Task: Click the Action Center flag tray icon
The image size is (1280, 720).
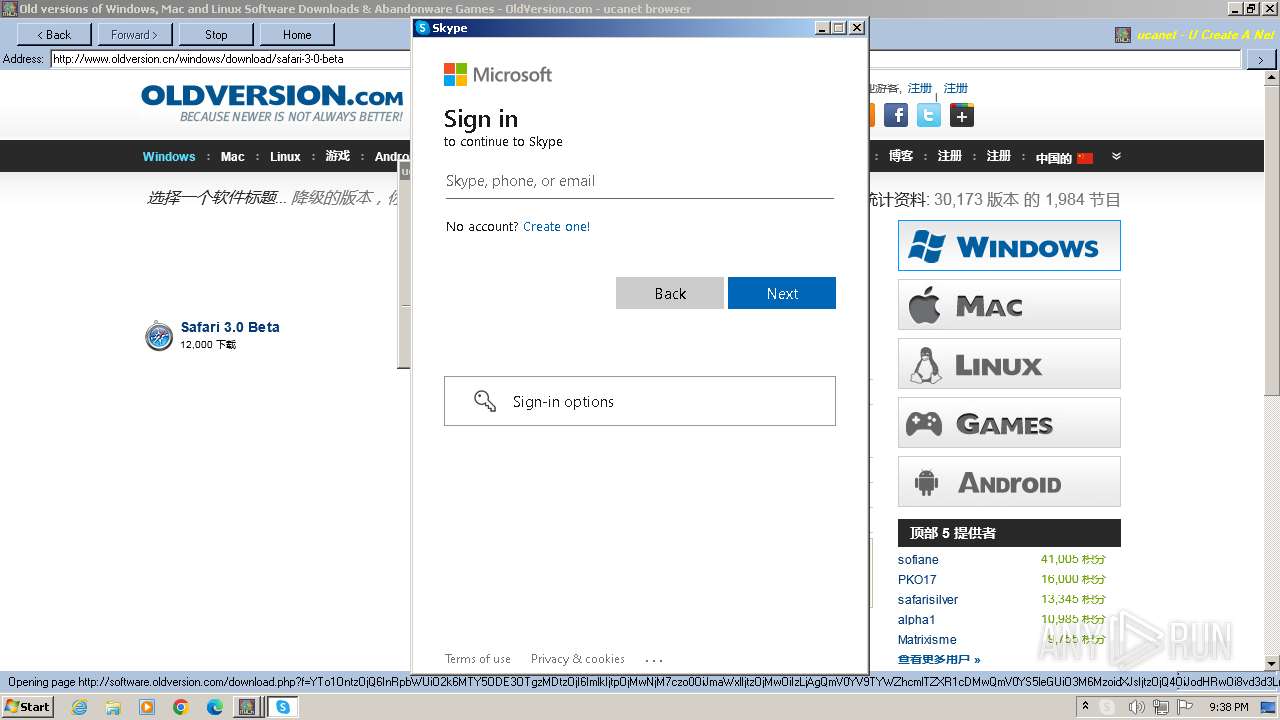Action: click(x=1185, y=707)
